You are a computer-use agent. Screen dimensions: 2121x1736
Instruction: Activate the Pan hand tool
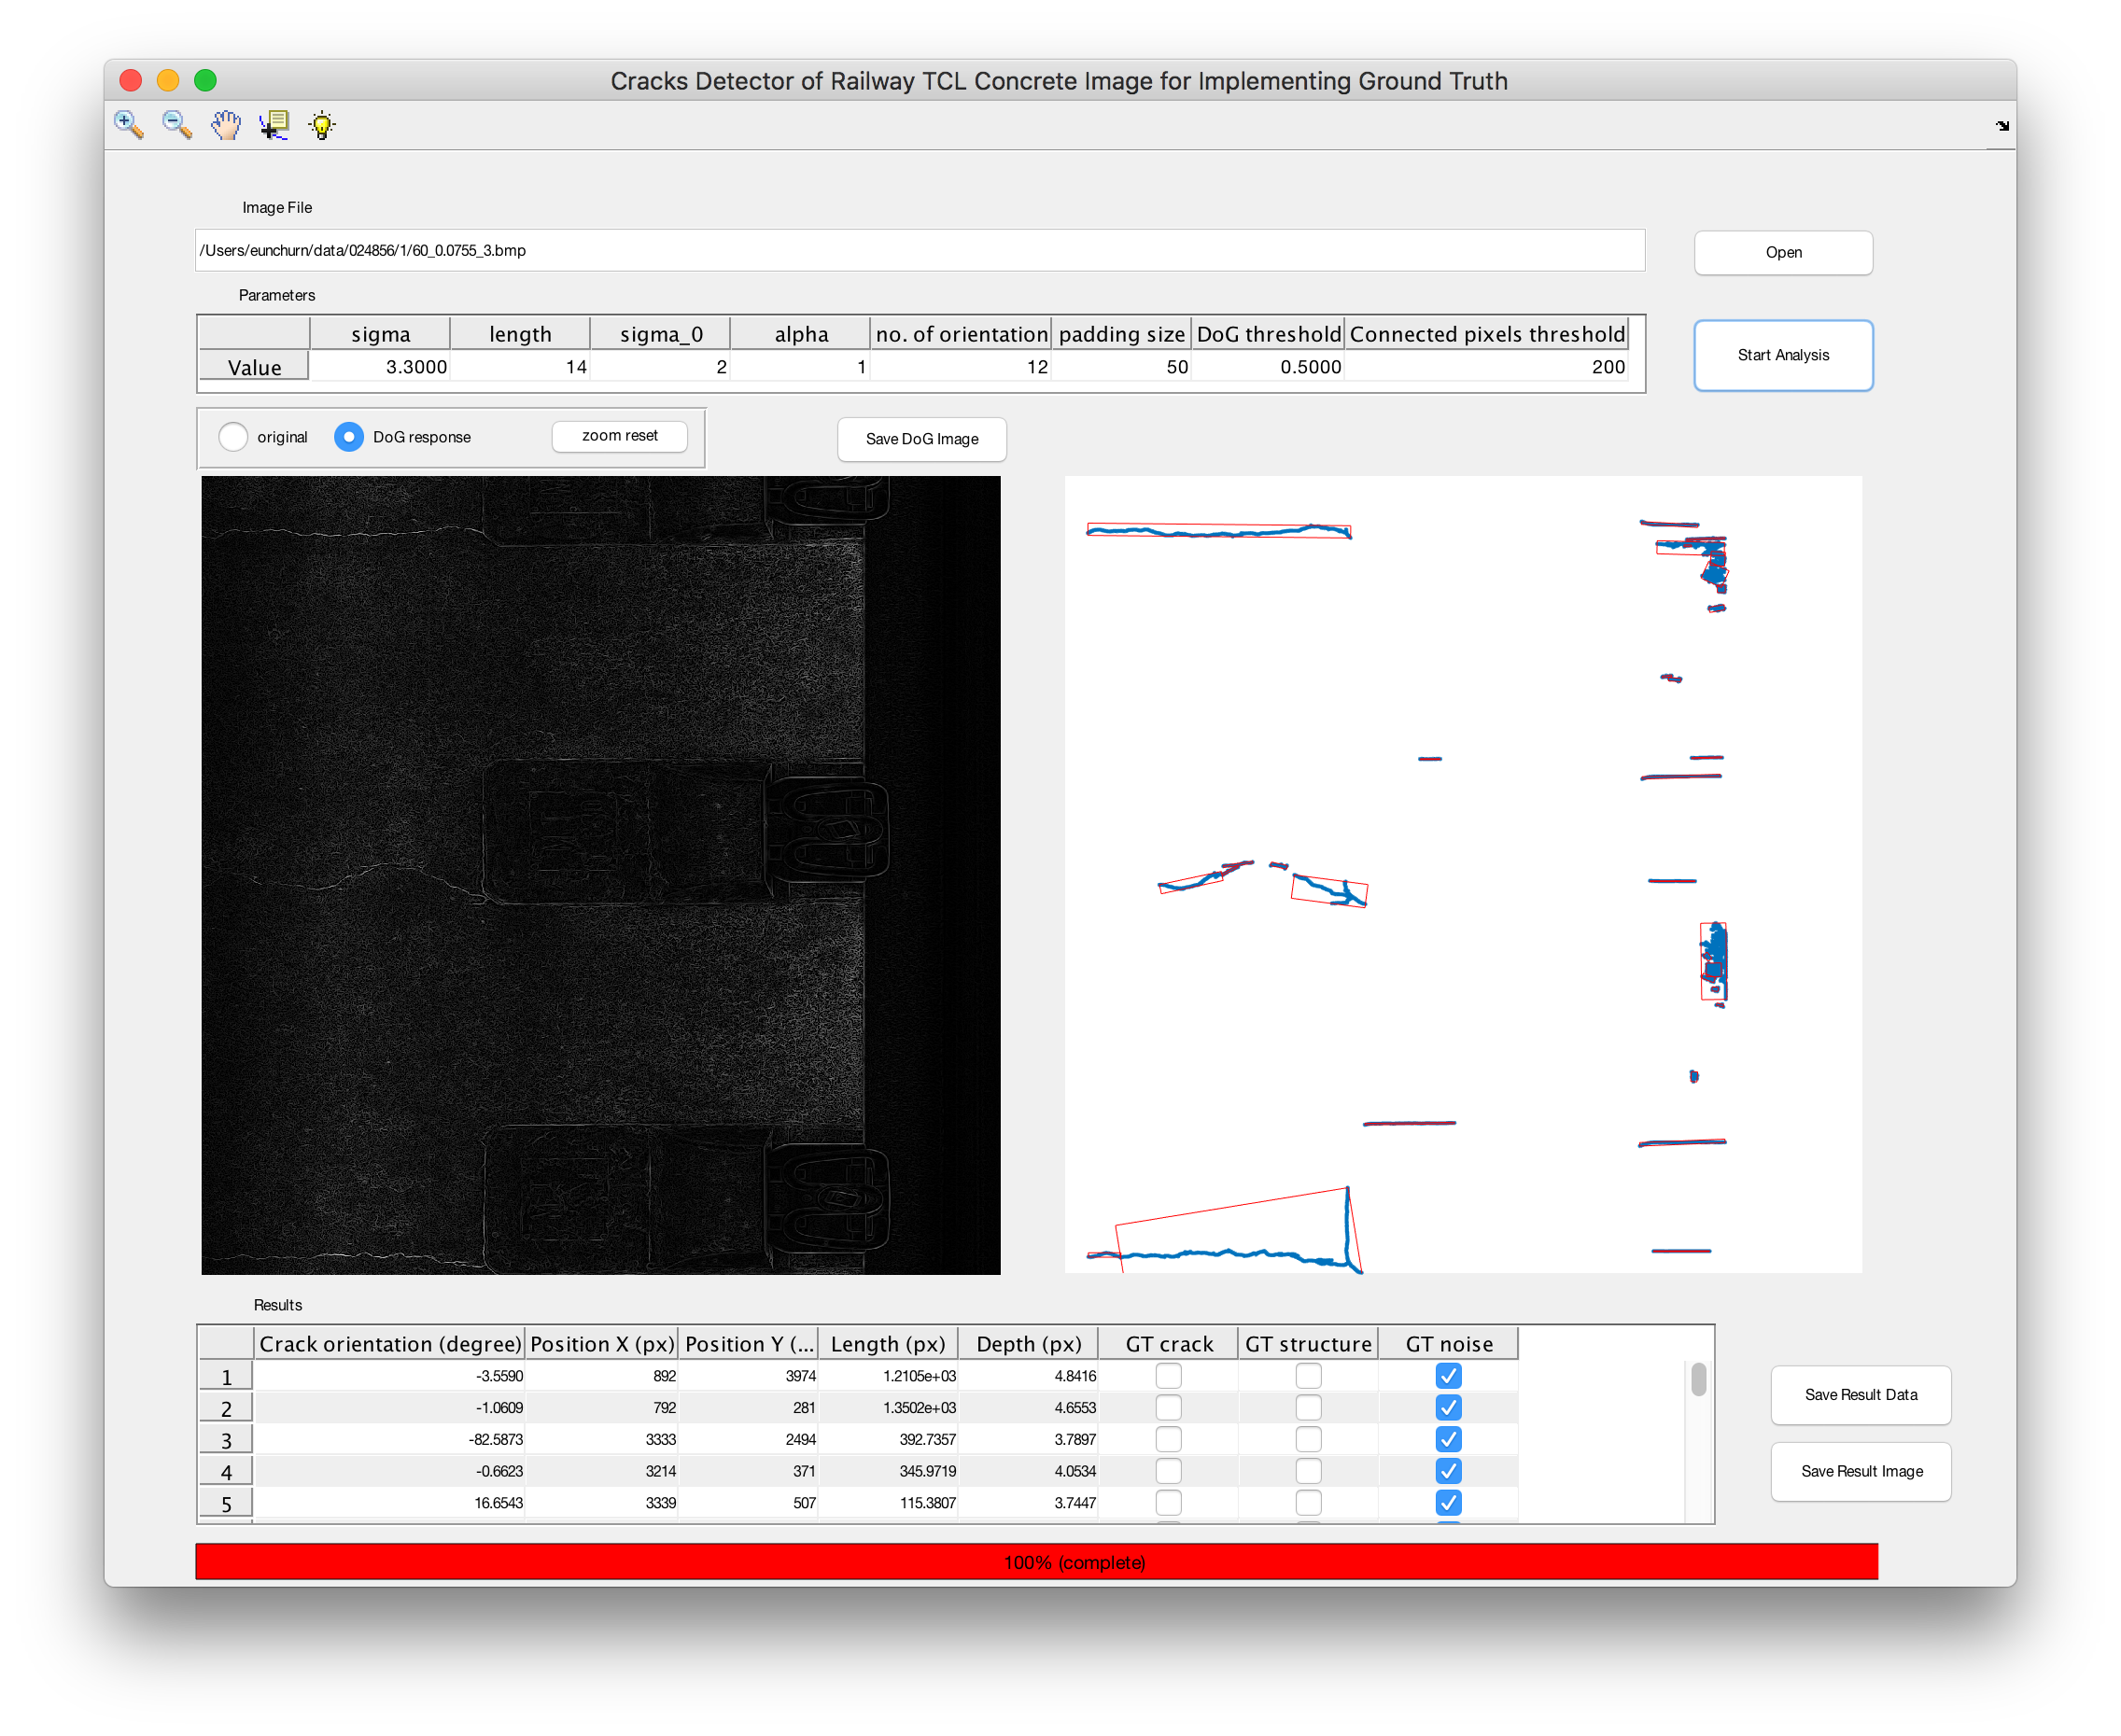click(x=226, y=125)
